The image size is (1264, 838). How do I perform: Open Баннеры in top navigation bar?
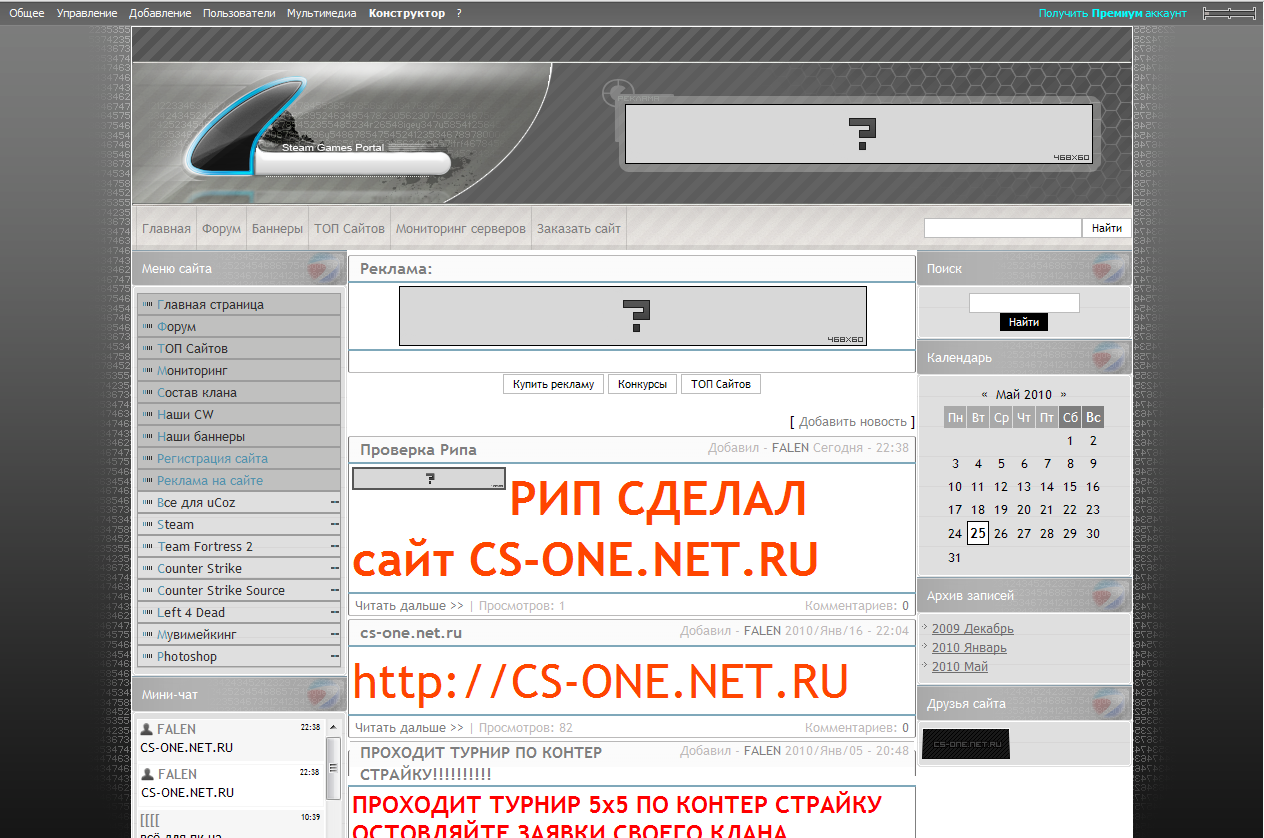coord(277,228)
